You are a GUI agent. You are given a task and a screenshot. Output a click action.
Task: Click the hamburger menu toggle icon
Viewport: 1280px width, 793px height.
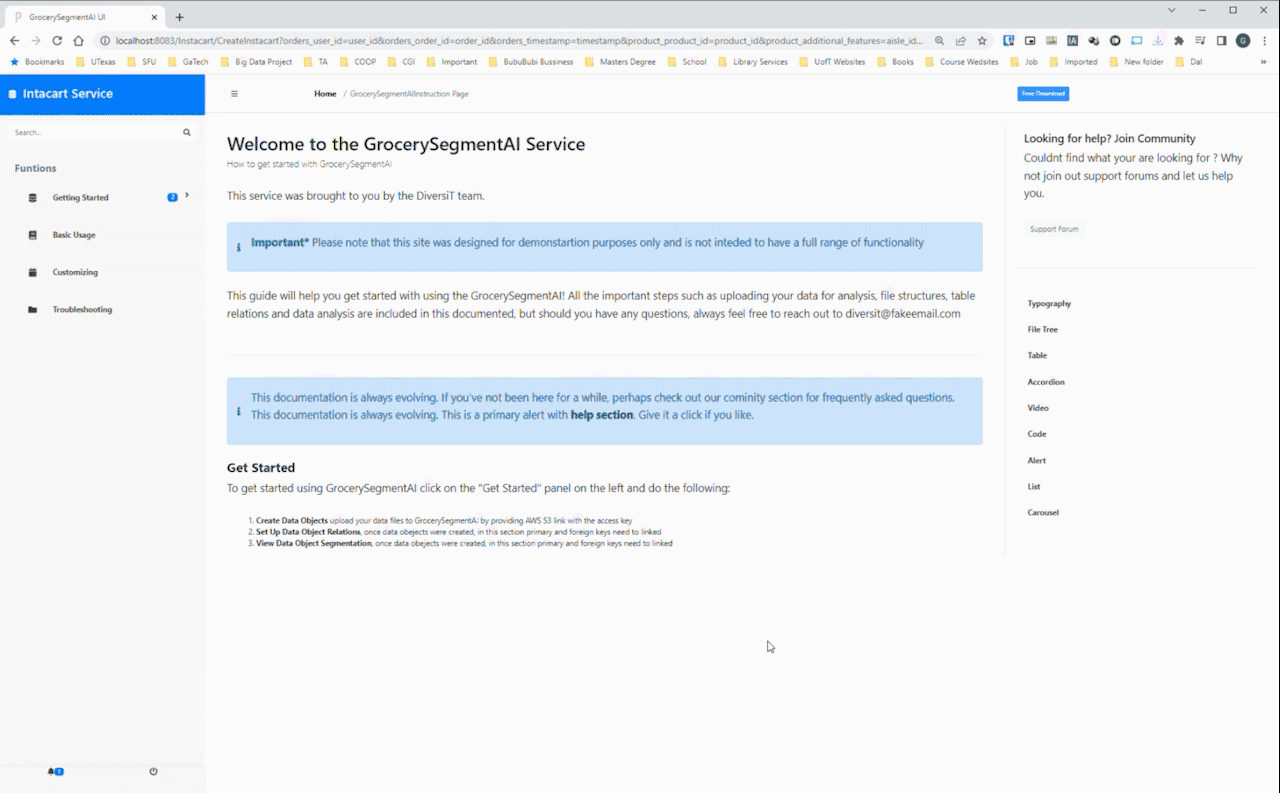pos(234,94)
